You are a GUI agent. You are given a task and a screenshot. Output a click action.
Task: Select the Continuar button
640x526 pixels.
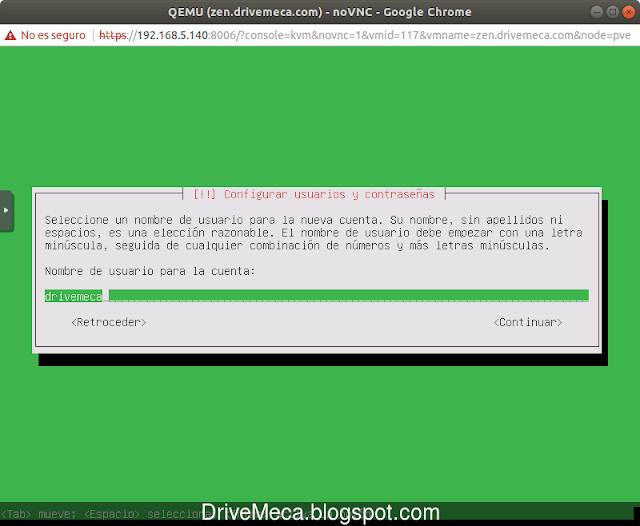(x=527, y=322)
